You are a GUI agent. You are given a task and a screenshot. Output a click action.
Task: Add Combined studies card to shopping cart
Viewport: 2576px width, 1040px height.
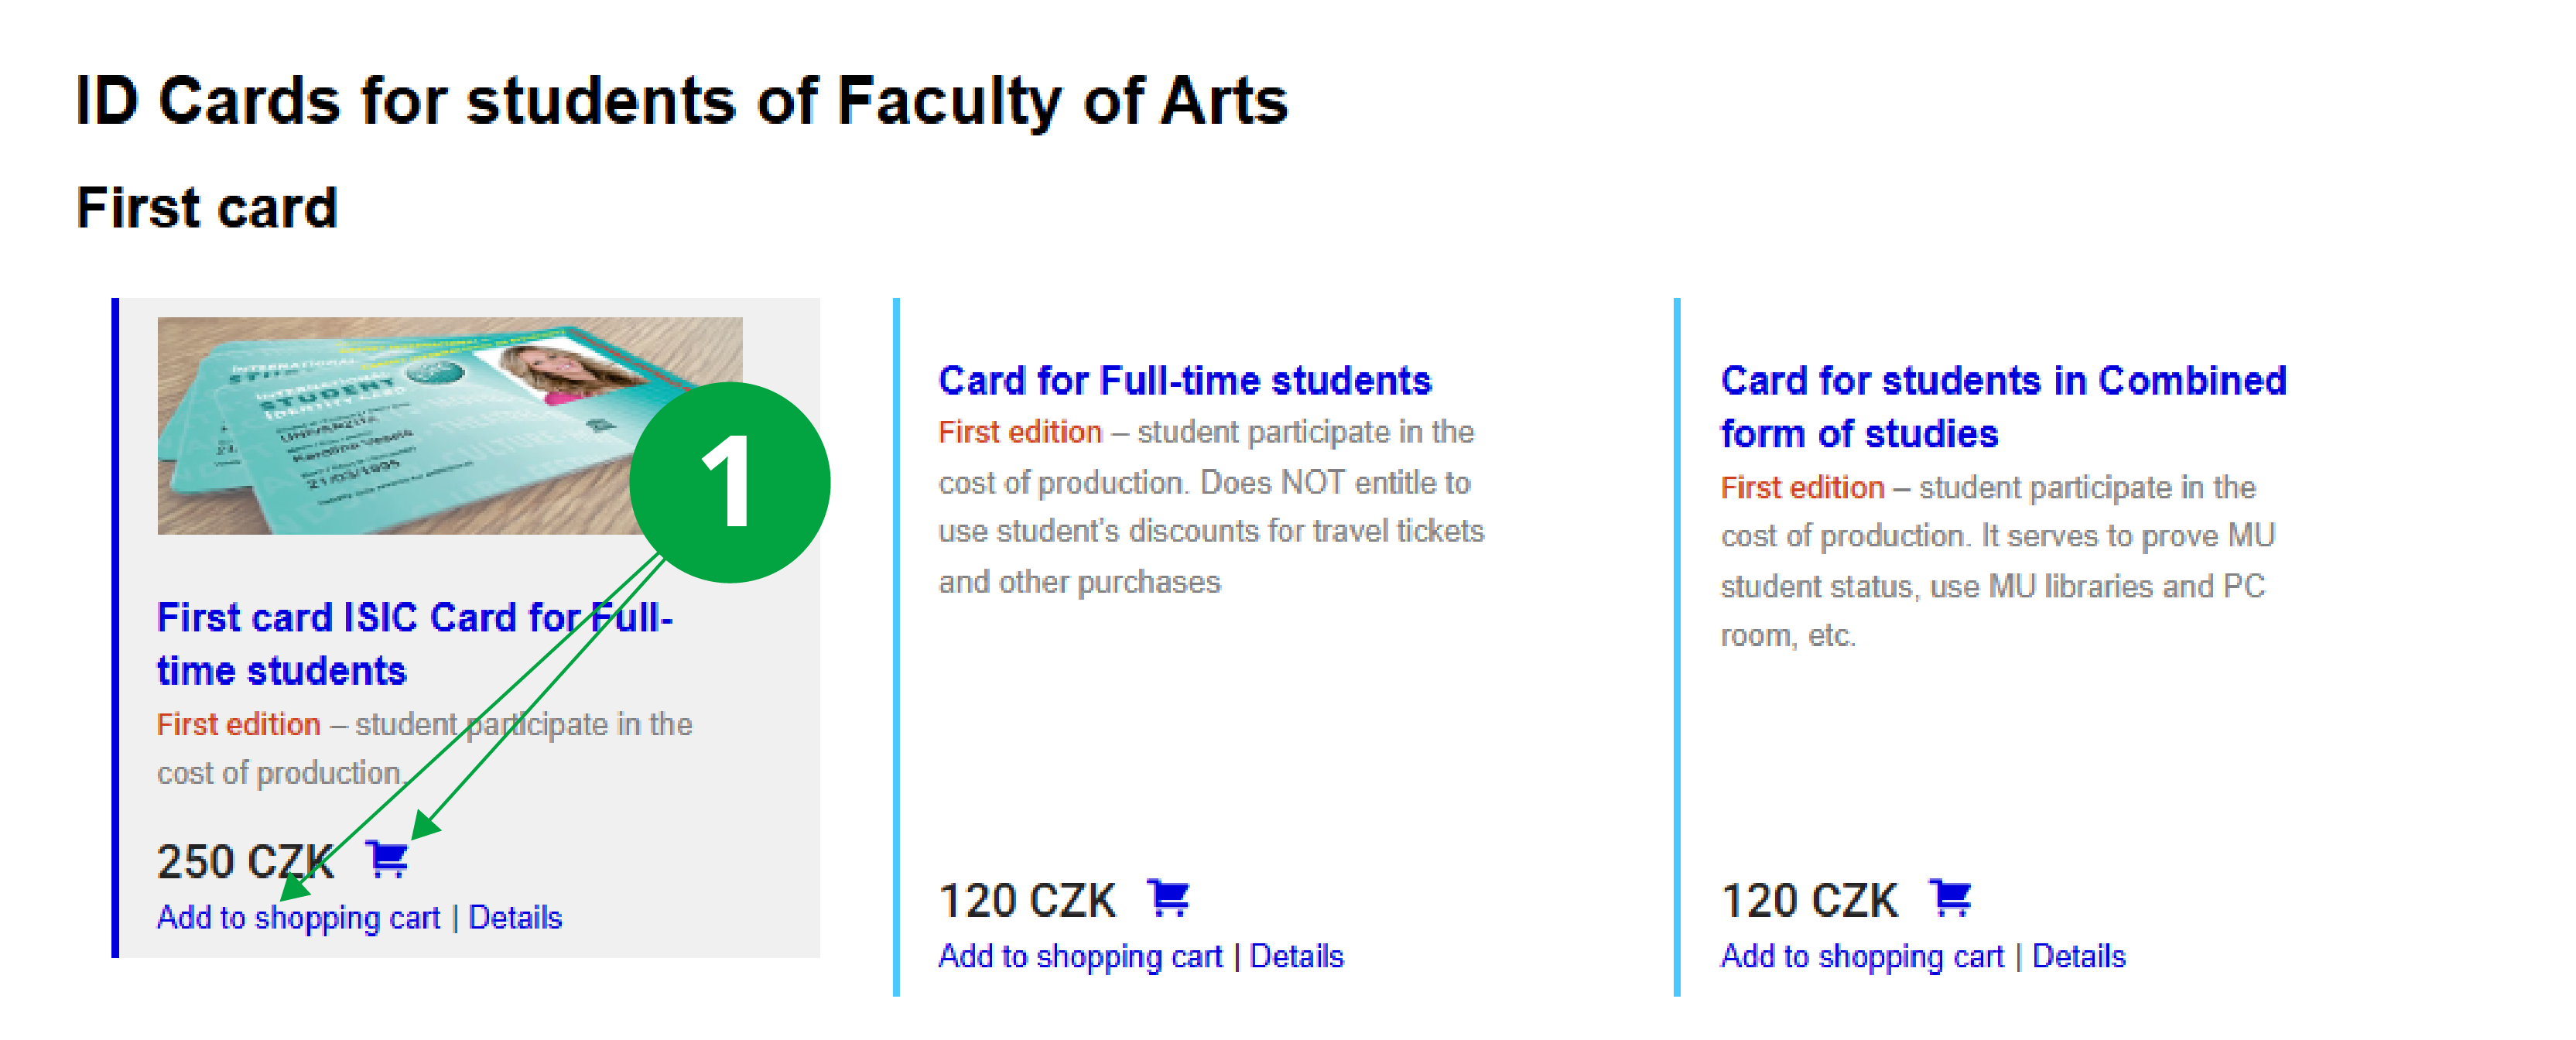click(1862, 956)
